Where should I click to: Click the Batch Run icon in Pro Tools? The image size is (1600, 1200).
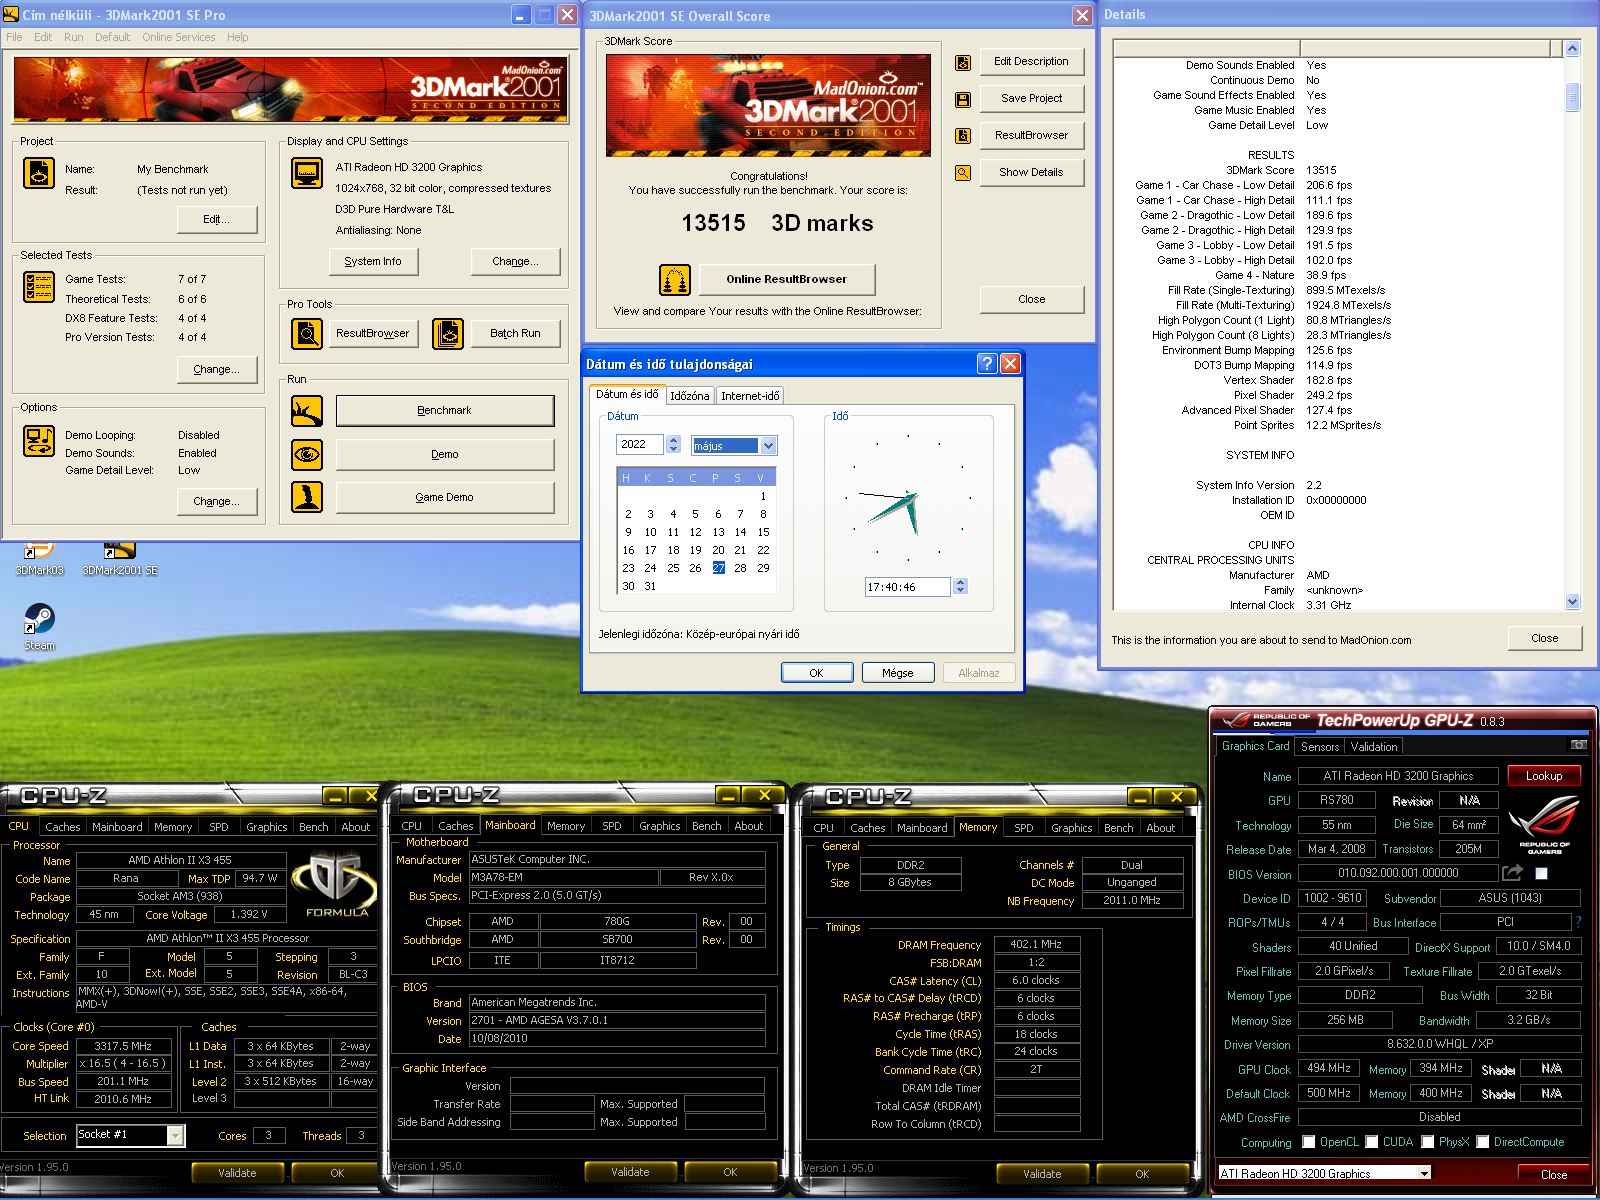[x=448, y=333]
